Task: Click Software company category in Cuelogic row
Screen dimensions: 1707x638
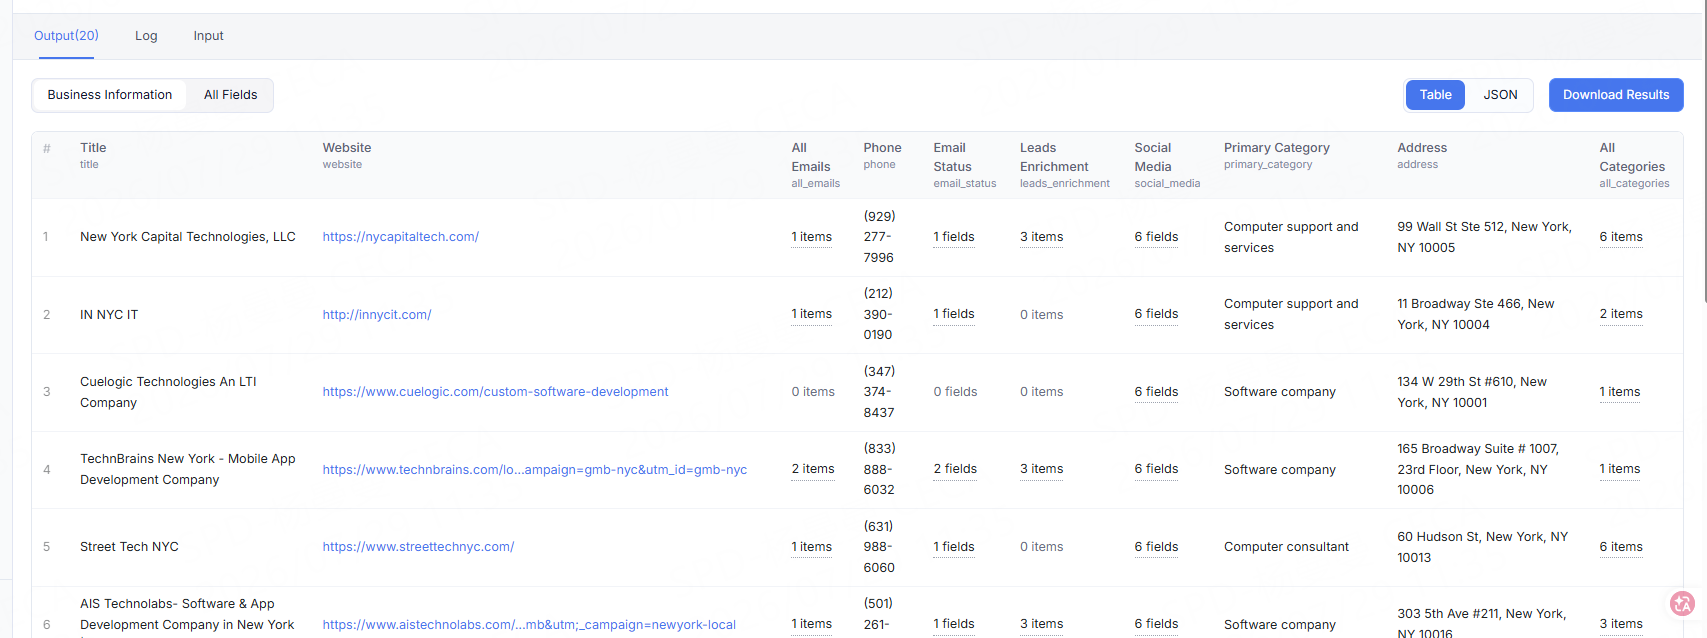Action: (1279, 392)
